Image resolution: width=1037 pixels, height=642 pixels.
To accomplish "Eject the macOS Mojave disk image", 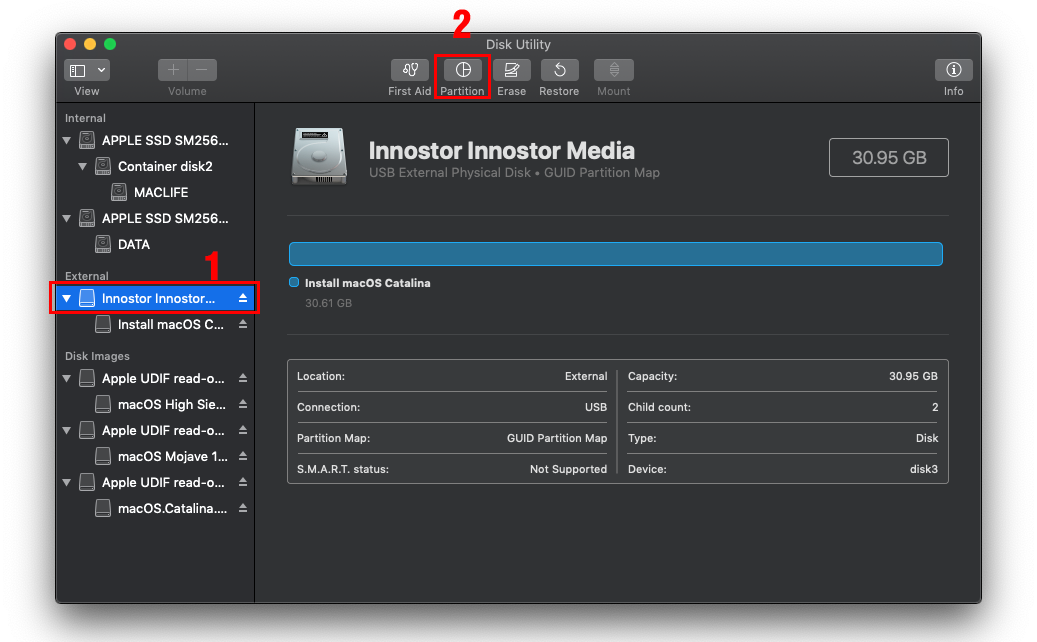I will 243,456.
